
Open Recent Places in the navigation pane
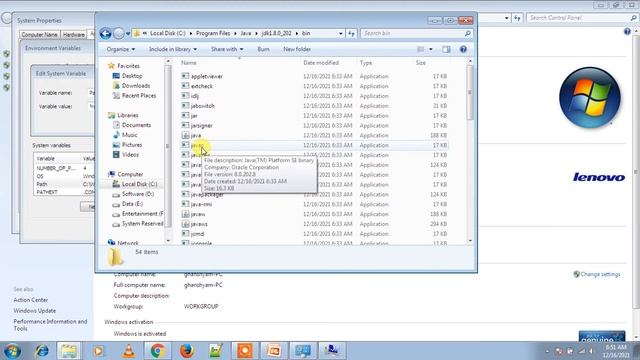coord(139,96)
